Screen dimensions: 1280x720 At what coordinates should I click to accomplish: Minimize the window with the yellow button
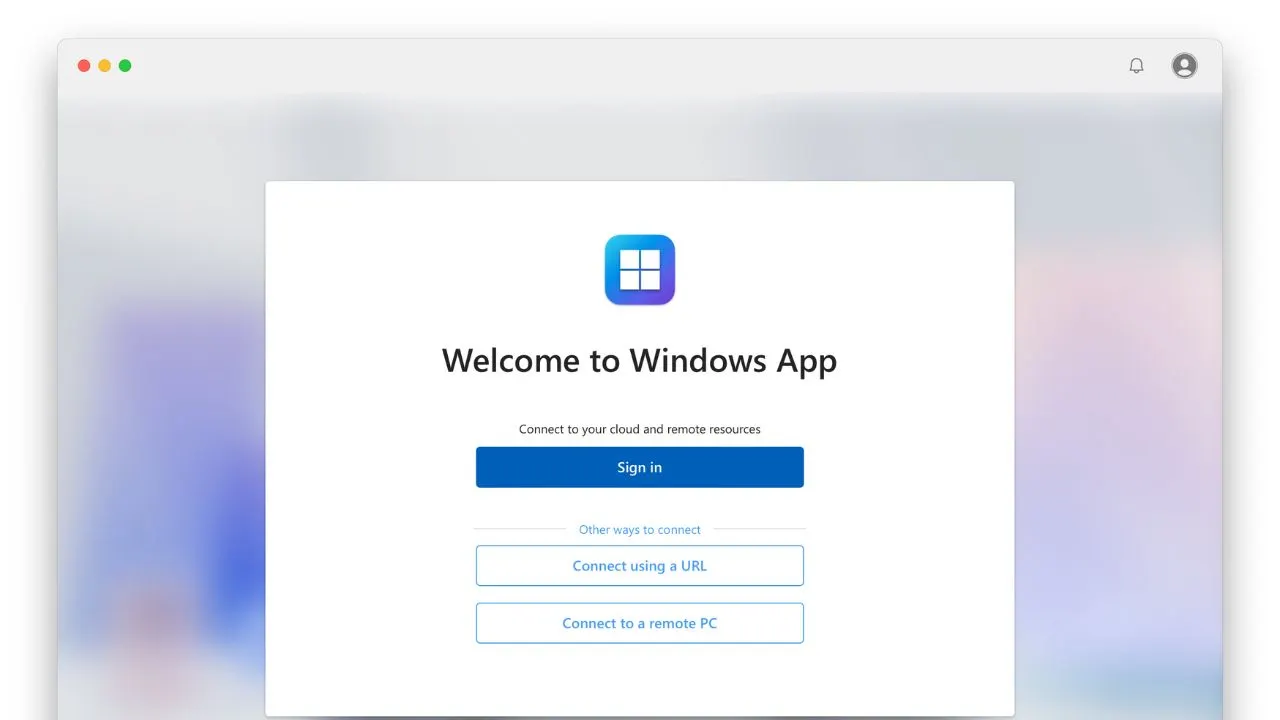point(104,66)
